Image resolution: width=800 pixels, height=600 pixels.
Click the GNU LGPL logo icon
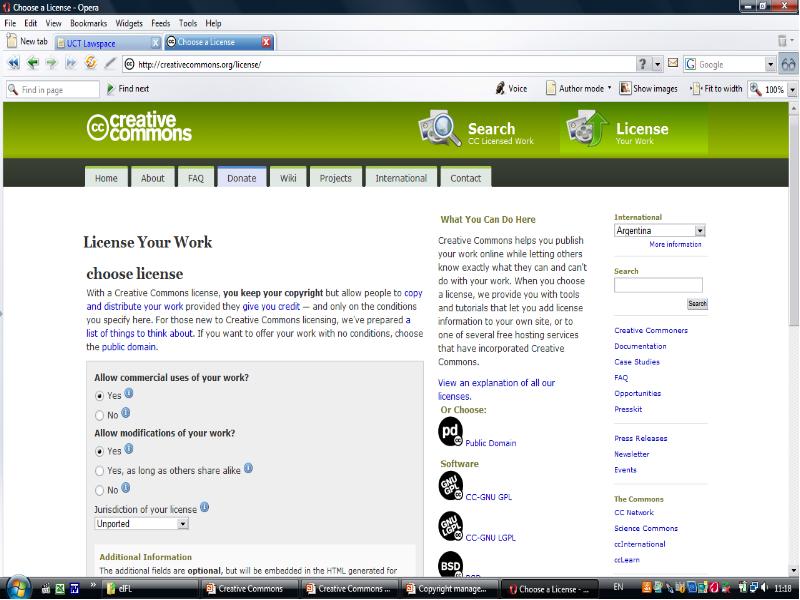click(x=451, y=526)
